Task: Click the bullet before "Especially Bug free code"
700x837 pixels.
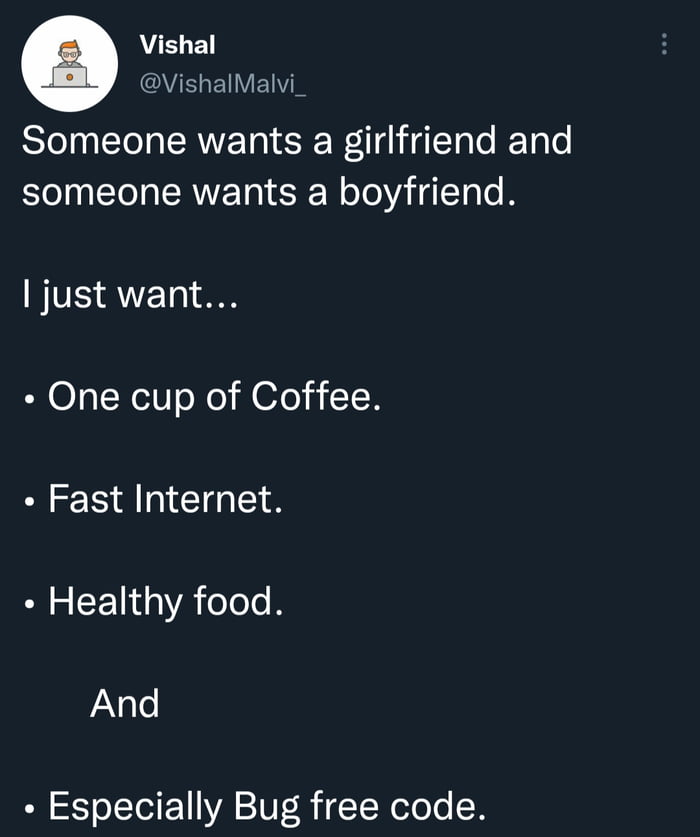Action: point(32,809)
